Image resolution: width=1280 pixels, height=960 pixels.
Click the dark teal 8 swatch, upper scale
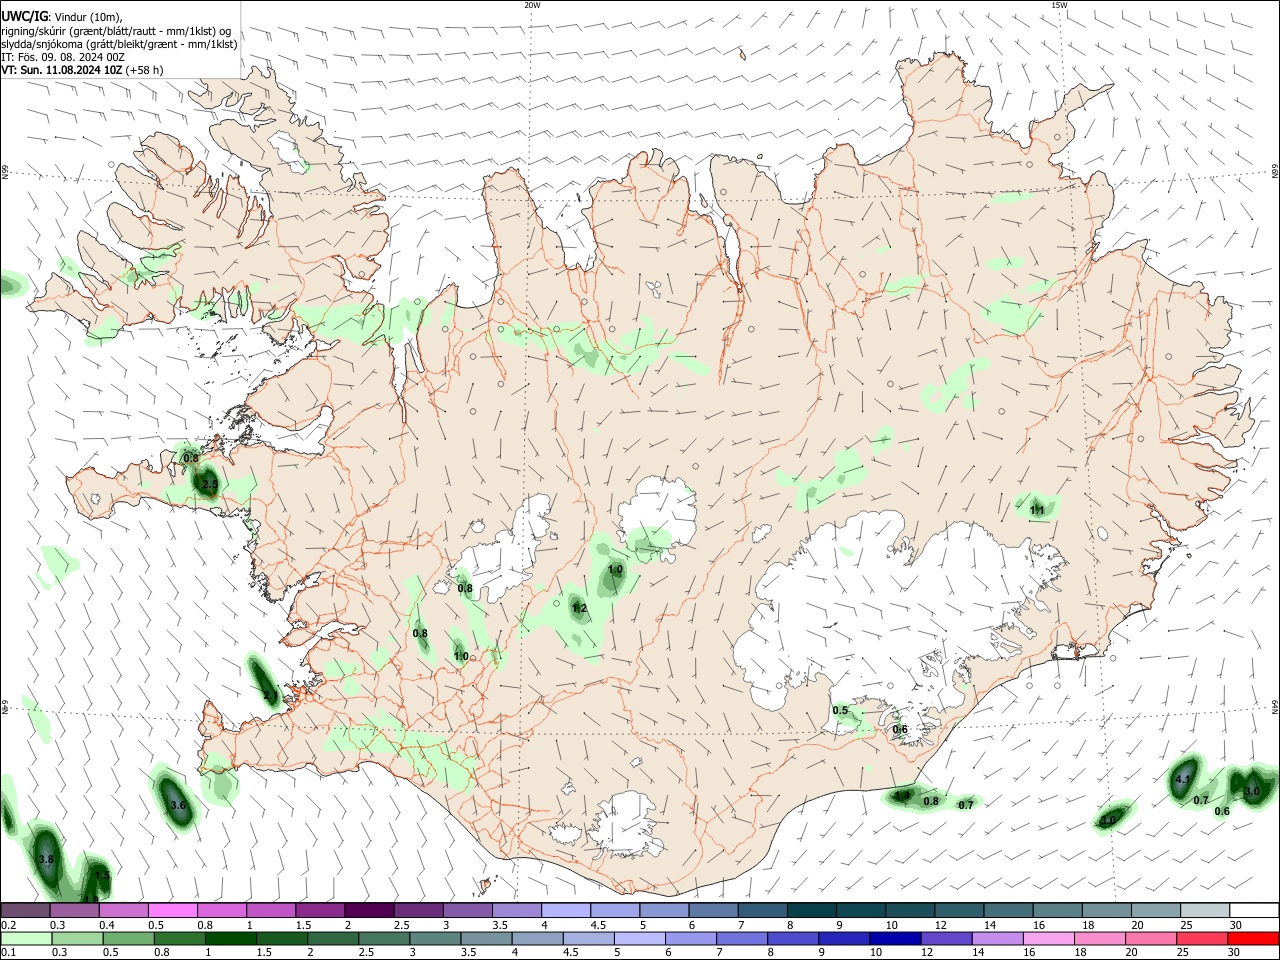pyautogui.click(x=811, y=910)
